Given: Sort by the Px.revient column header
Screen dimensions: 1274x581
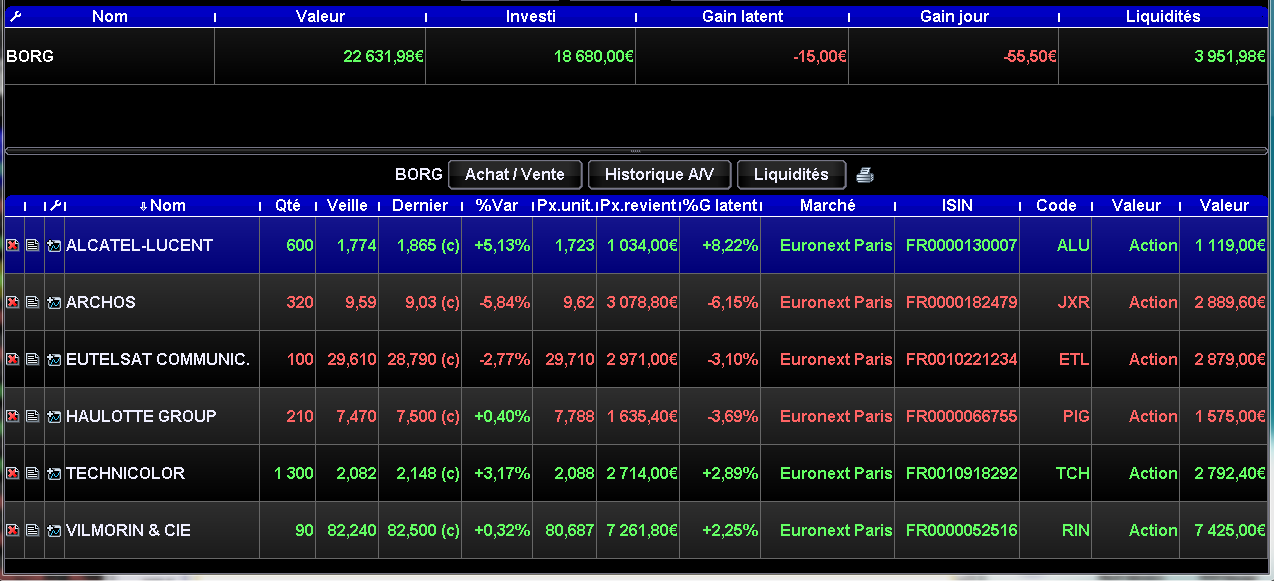Looking at the screenshot, I should click(638, 205).
